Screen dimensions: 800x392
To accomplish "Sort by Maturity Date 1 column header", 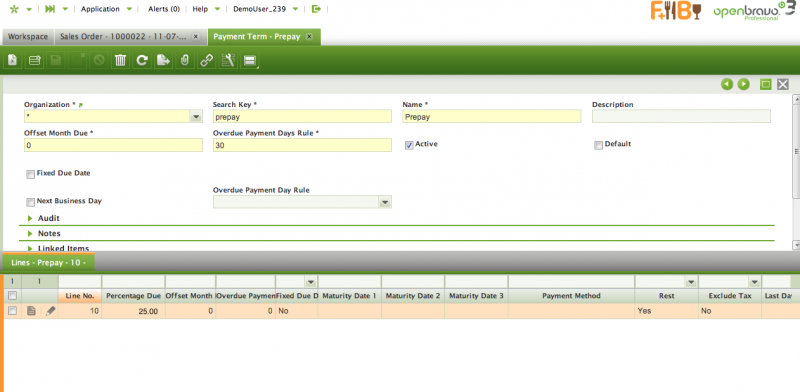I will [349, 296].
